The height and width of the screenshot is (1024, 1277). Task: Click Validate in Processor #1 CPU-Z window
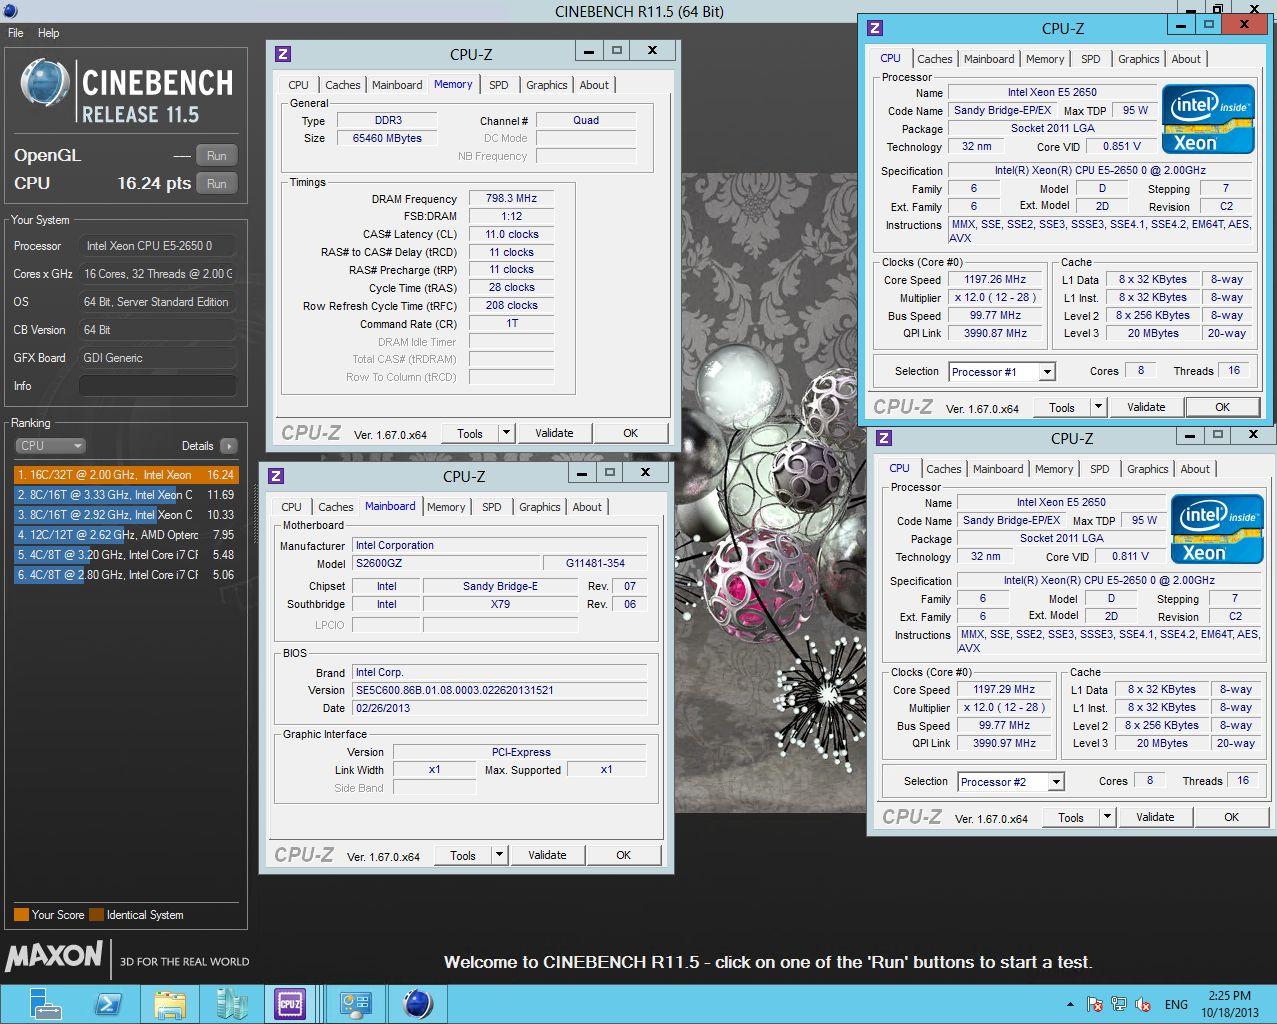click(1146, 407)
